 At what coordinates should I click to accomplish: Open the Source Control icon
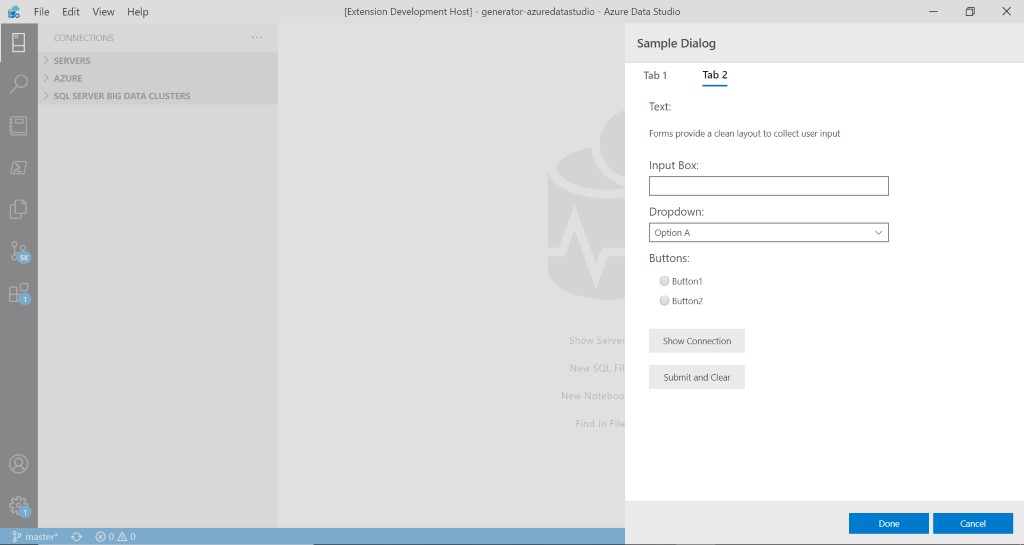(19, 251)
